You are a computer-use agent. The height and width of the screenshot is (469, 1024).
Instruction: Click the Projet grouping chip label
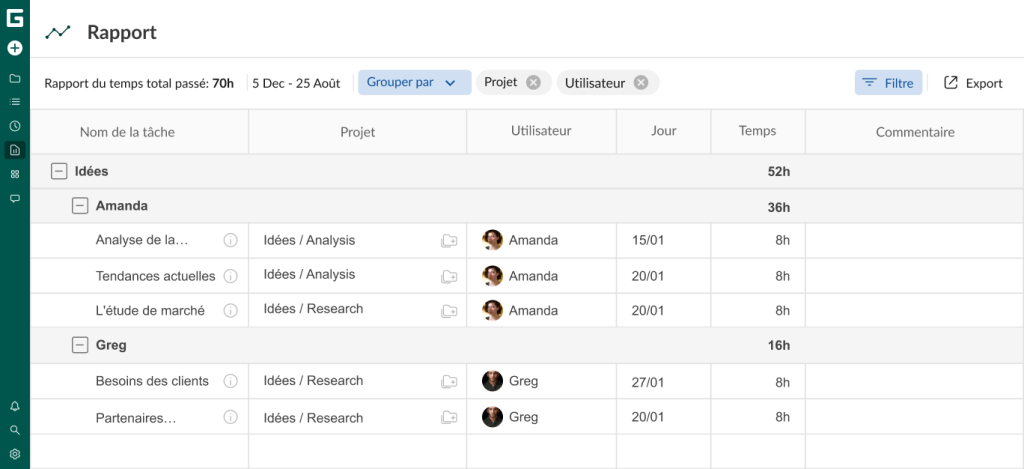(x=501, y=82)
